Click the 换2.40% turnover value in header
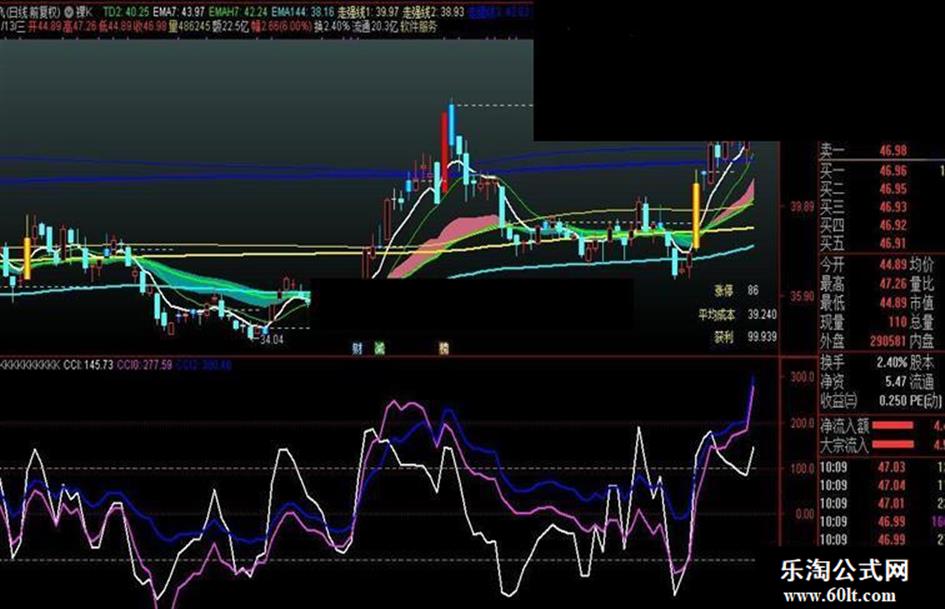945x609 pixels. (331, 27)
